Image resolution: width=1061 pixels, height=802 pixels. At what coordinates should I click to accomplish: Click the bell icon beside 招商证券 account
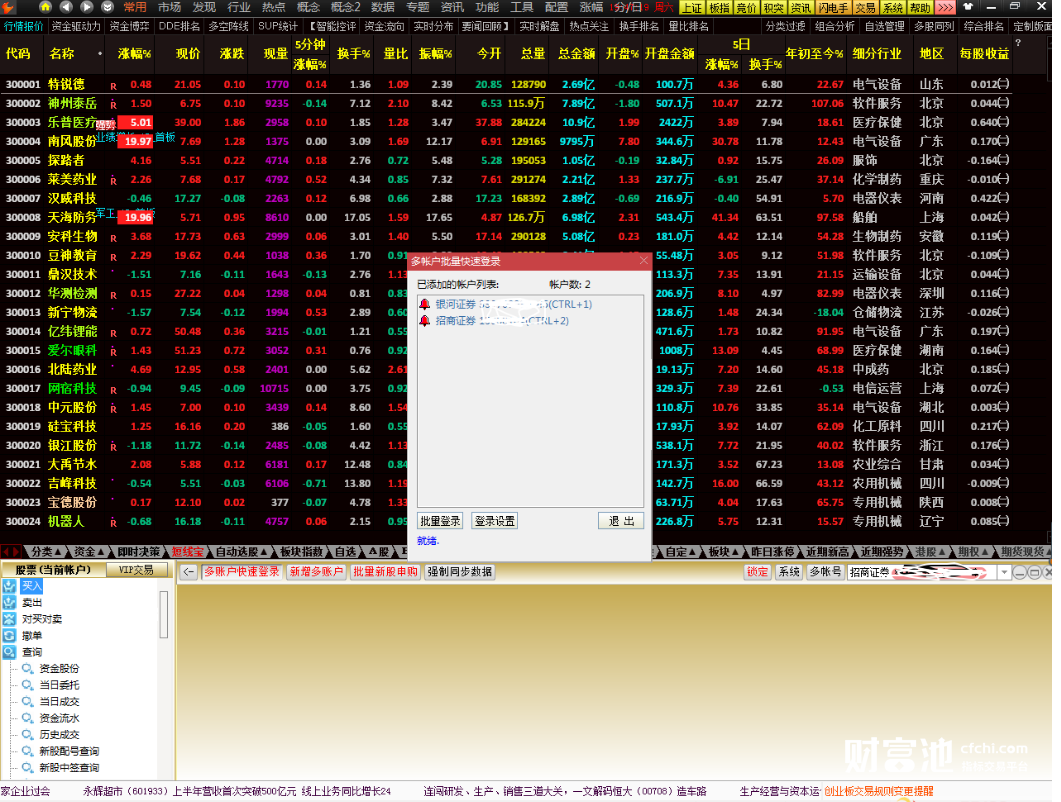425,321
